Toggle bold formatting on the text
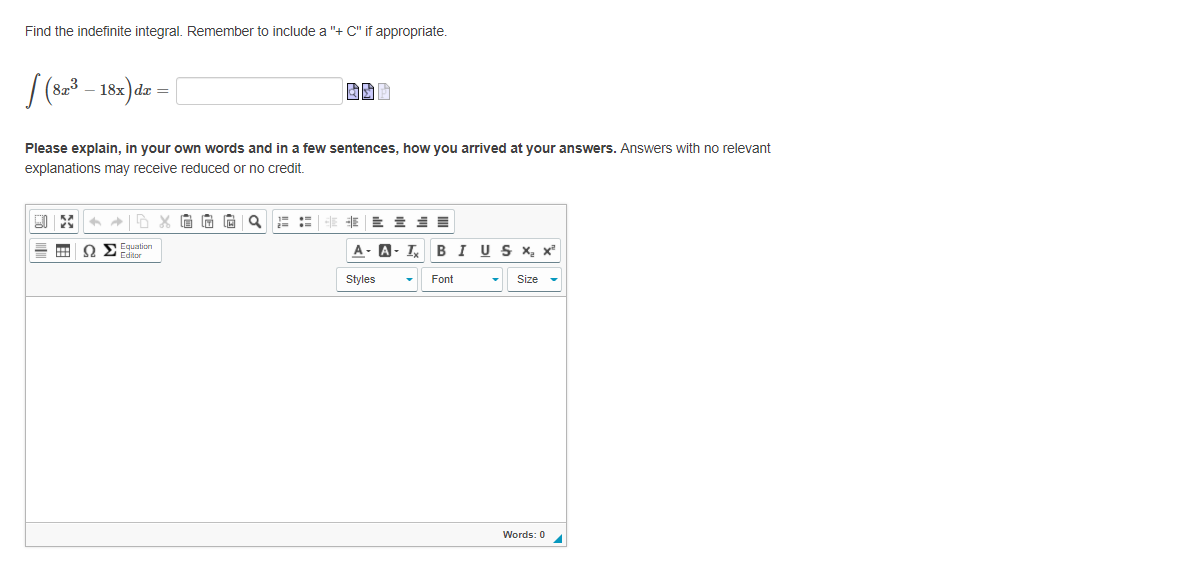The width and height of the screenshot is (1182, 577). click(x=442, y=250)
